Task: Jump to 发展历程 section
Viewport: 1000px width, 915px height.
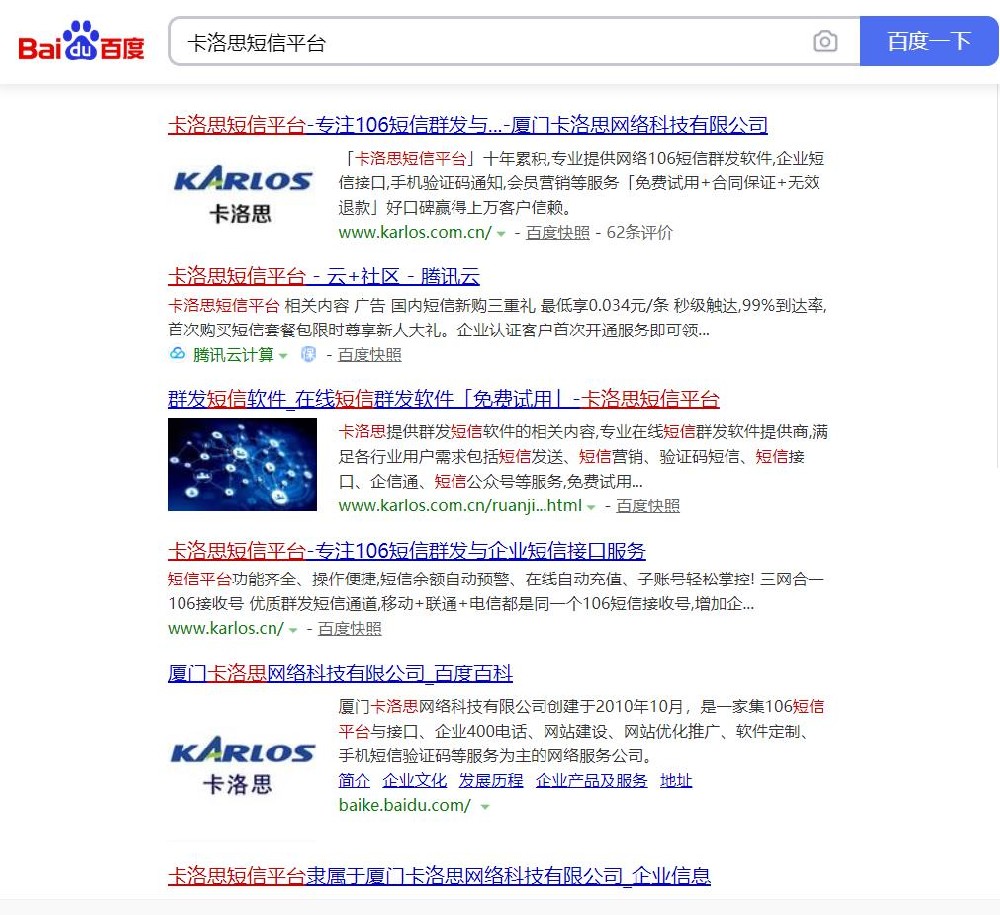Action: pyautogui.click(x=491, y=780)
